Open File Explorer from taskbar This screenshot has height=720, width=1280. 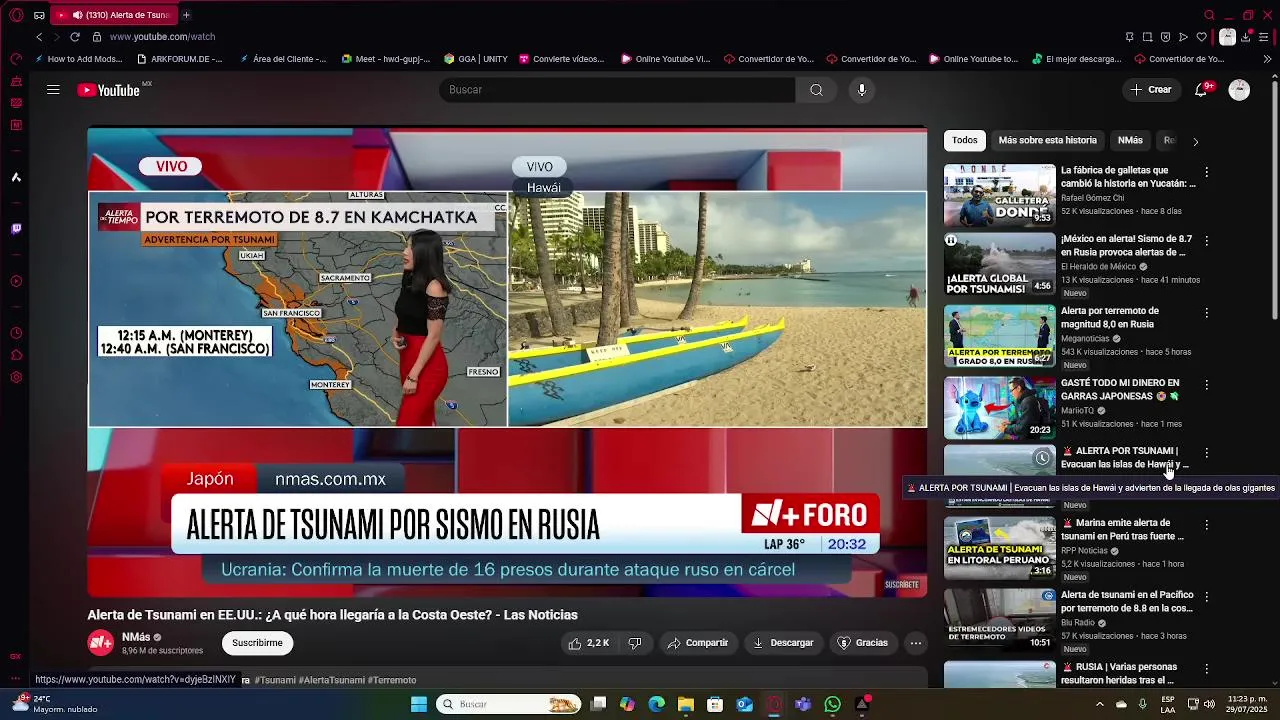(x=686, y=704)
